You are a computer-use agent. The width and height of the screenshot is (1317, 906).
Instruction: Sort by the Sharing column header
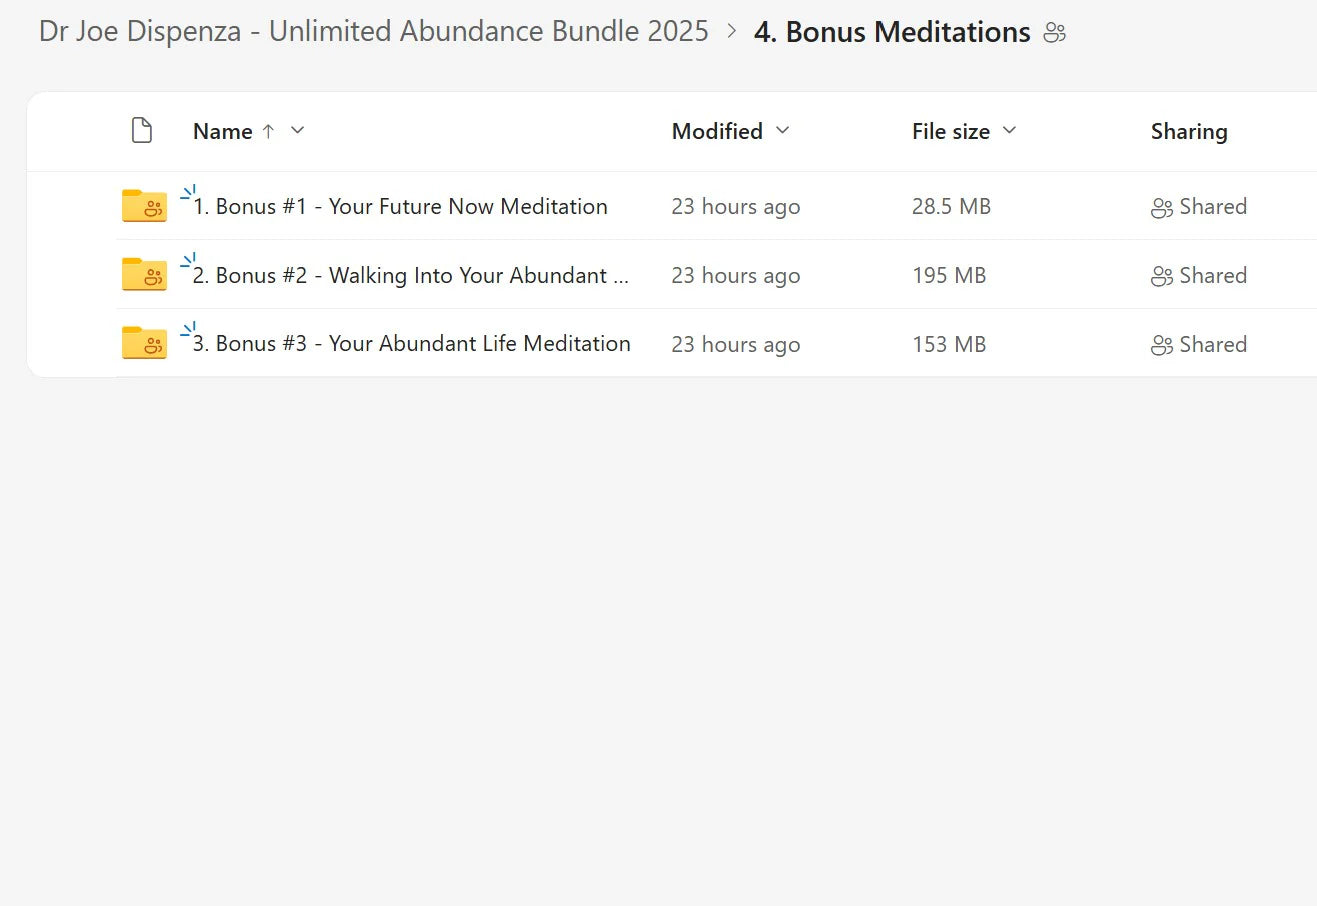click(1189, 131)
